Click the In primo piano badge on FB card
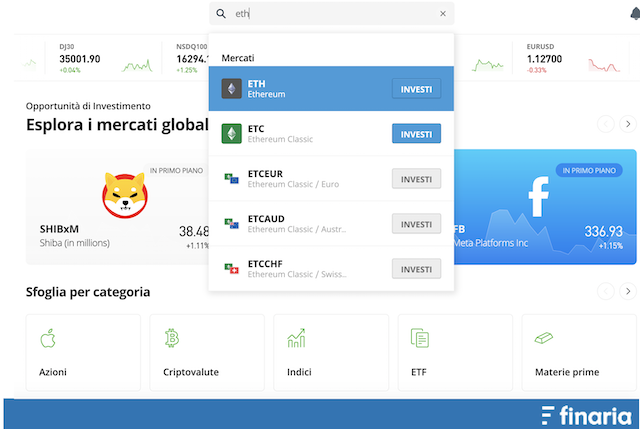The width and height of the screenshot is (640, 429). coord(589,171)
